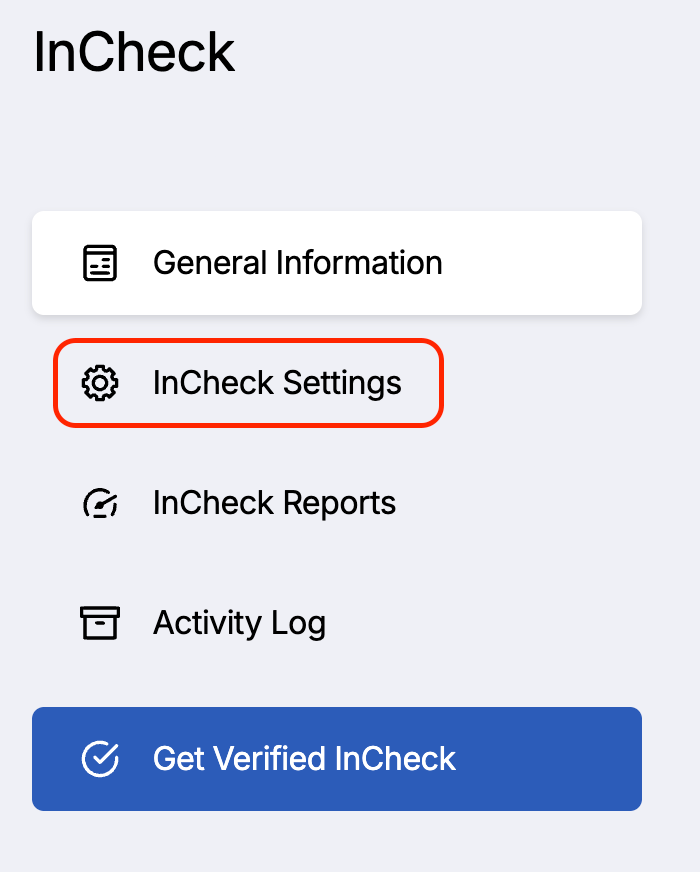Click the archive box icon for Activity Log

point(100,623)
